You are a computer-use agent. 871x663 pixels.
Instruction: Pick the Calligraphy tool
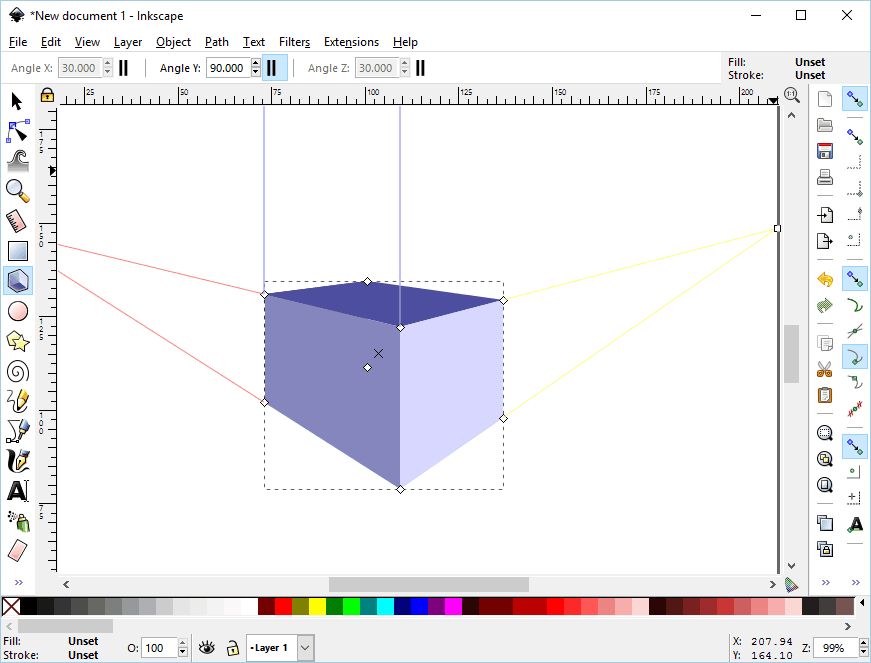17,461
